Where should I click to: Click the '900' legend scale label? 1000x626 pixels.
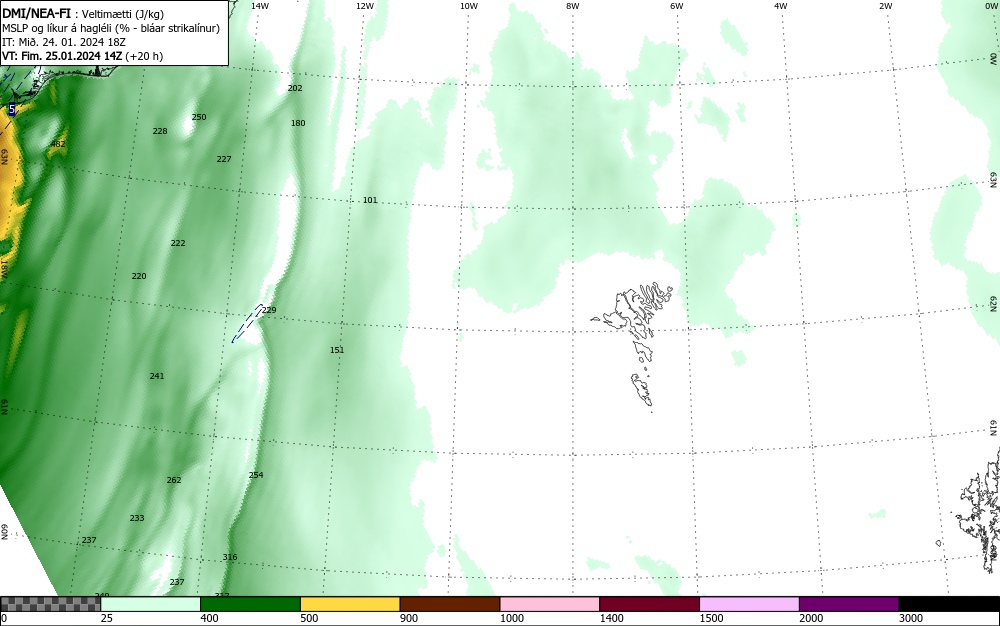coord(409,618)
